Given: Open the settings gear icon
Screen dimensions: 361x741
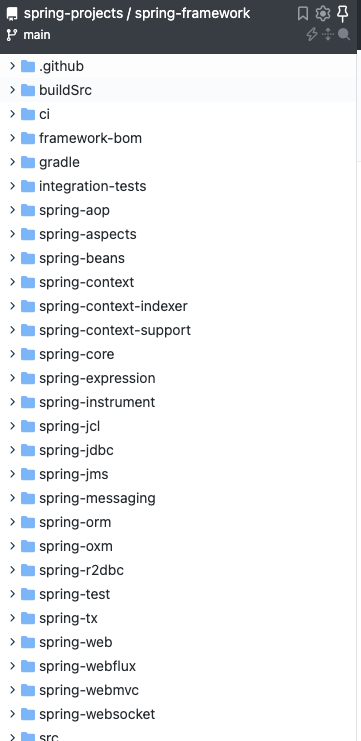Looking at the screenshot, I should [323, 14].
